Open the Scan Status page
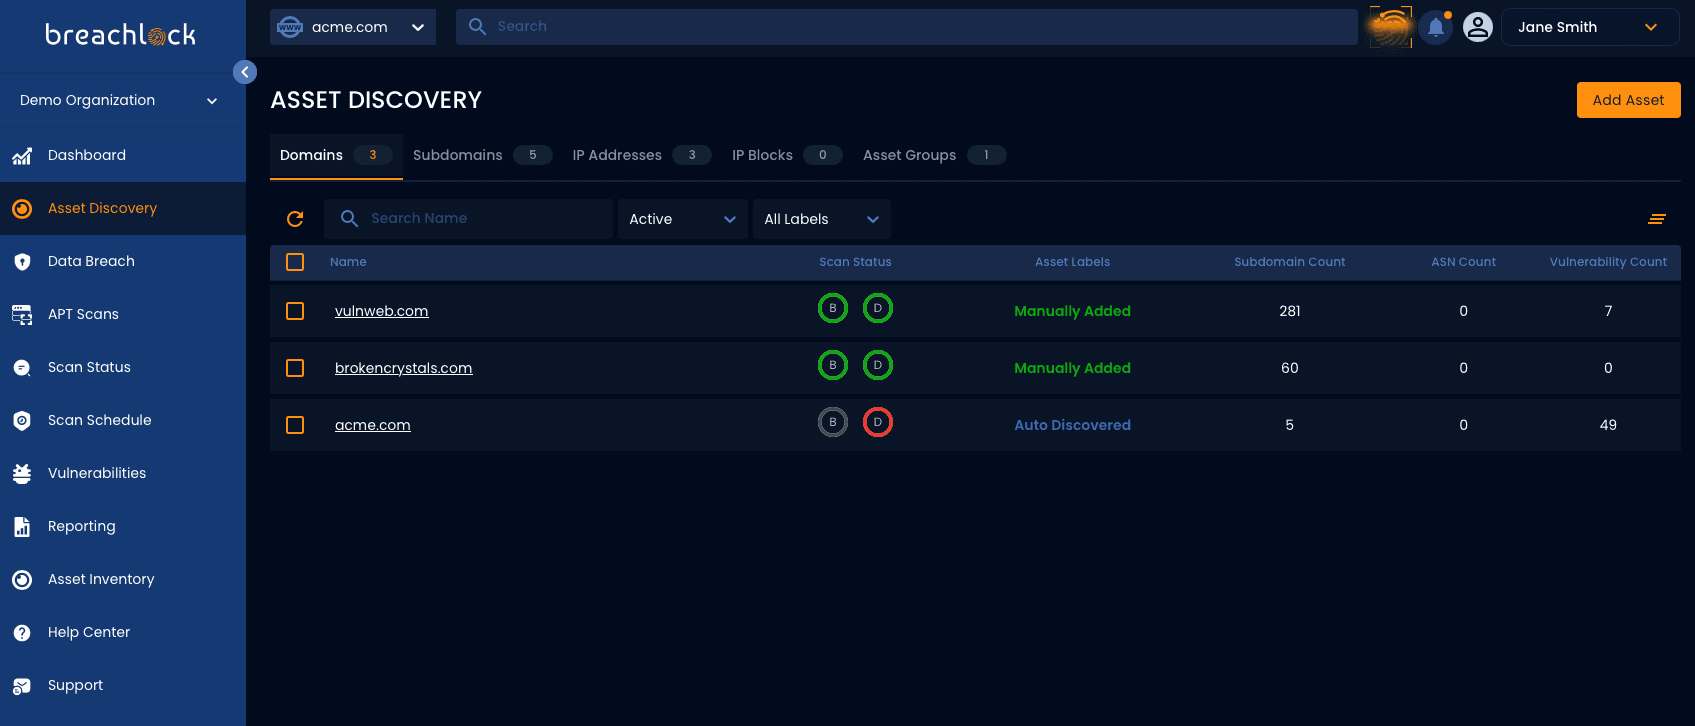The image size is (1695, 726). [x=123, y=367]
